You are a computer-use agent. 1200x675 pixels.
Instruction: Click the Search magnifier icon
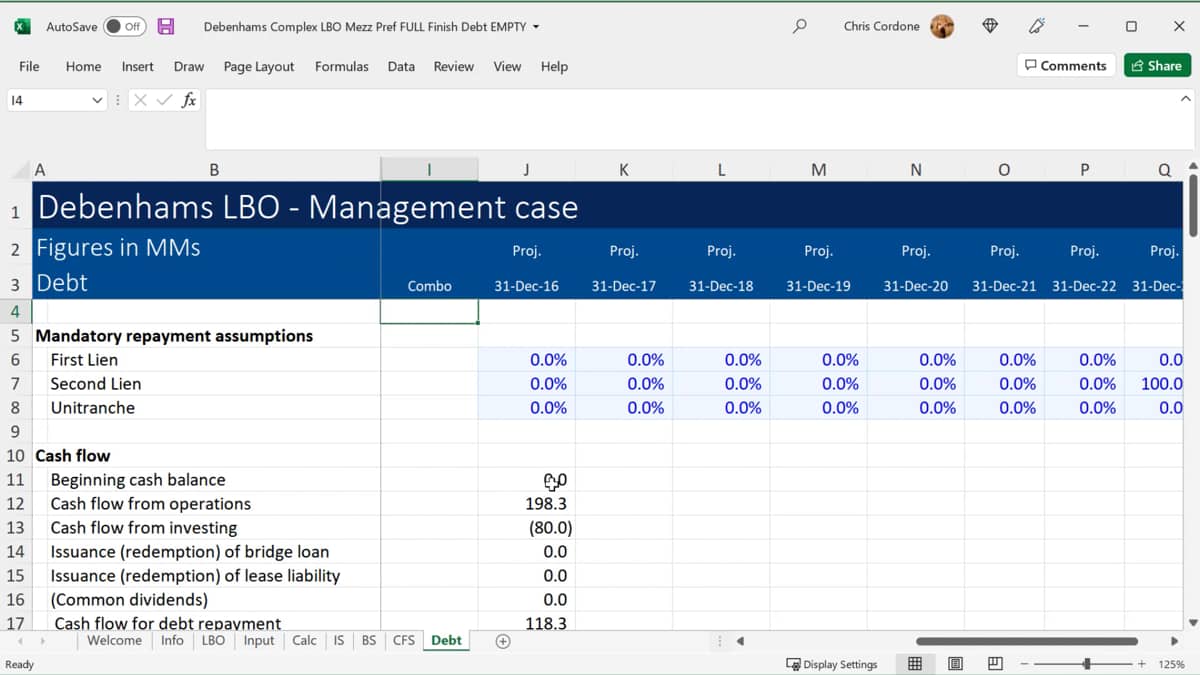click(799, 27)
